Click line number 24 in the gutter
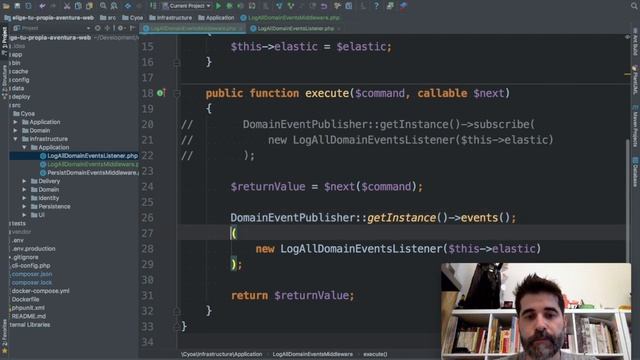 click(x=147, y=187)
